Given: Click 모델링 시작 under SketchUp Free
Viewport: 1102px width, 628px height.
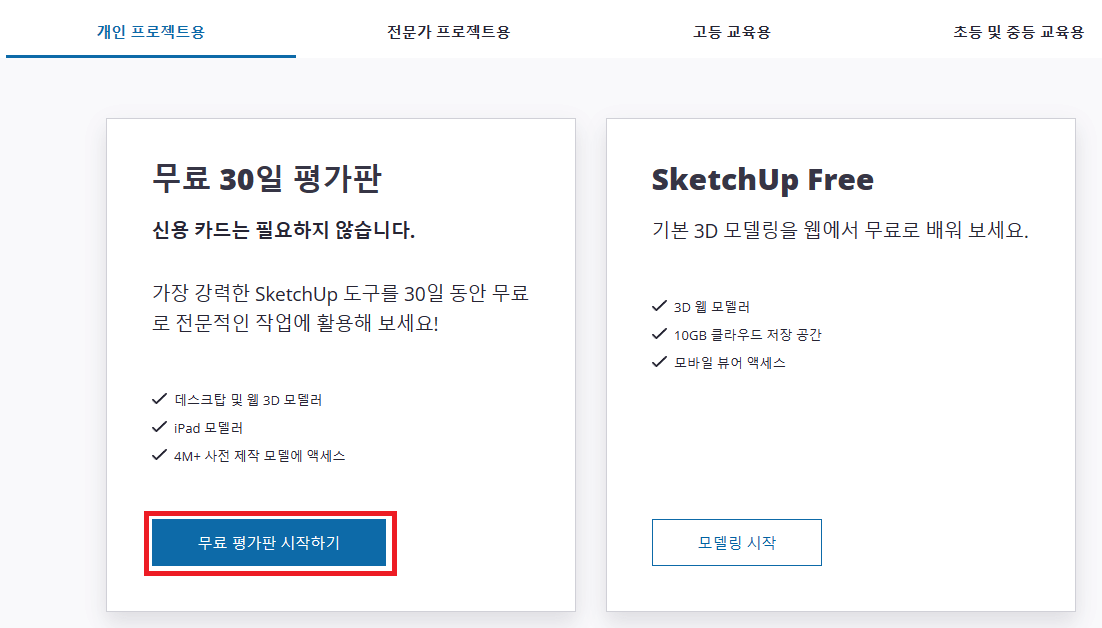Looking at the screenshot, I should (737, 542).
